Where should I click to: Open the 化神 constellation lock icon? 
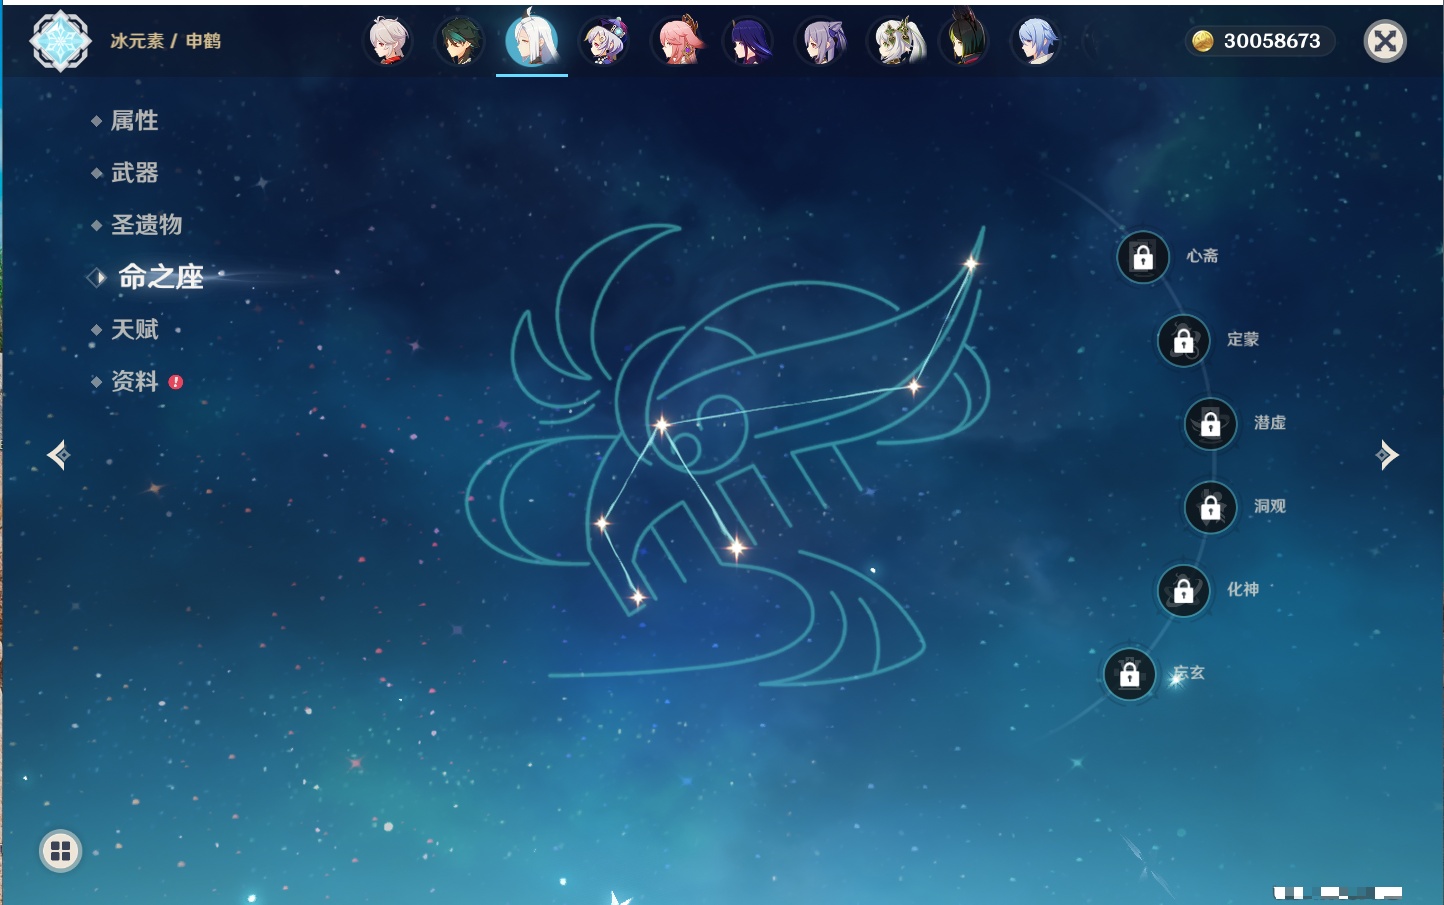1184,591
